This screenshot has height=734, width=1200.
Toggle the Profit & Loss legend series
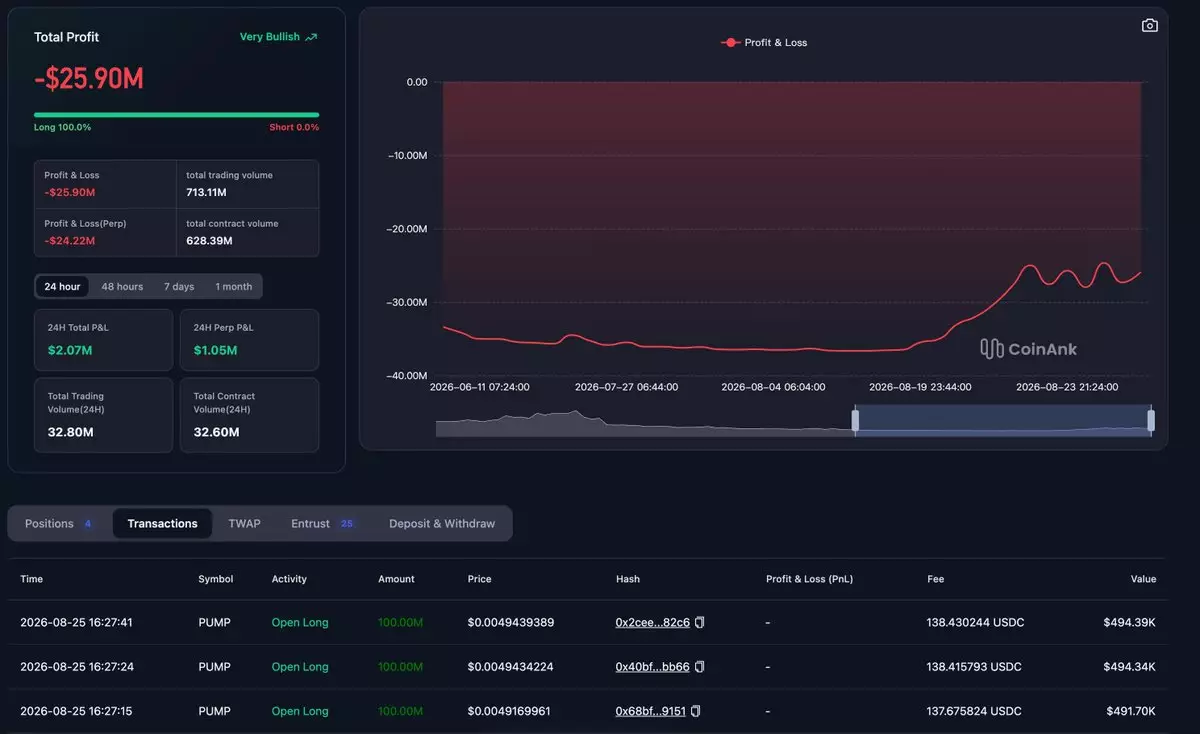pyautogui.click(x=764, y=43)
